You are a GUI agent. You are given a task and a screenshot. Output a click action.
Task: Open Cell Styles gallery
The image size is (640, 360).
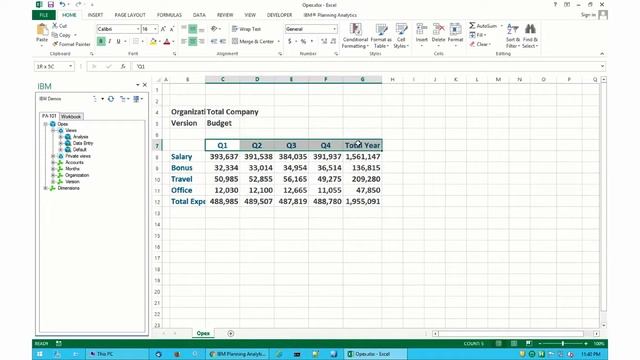[401, 36]
